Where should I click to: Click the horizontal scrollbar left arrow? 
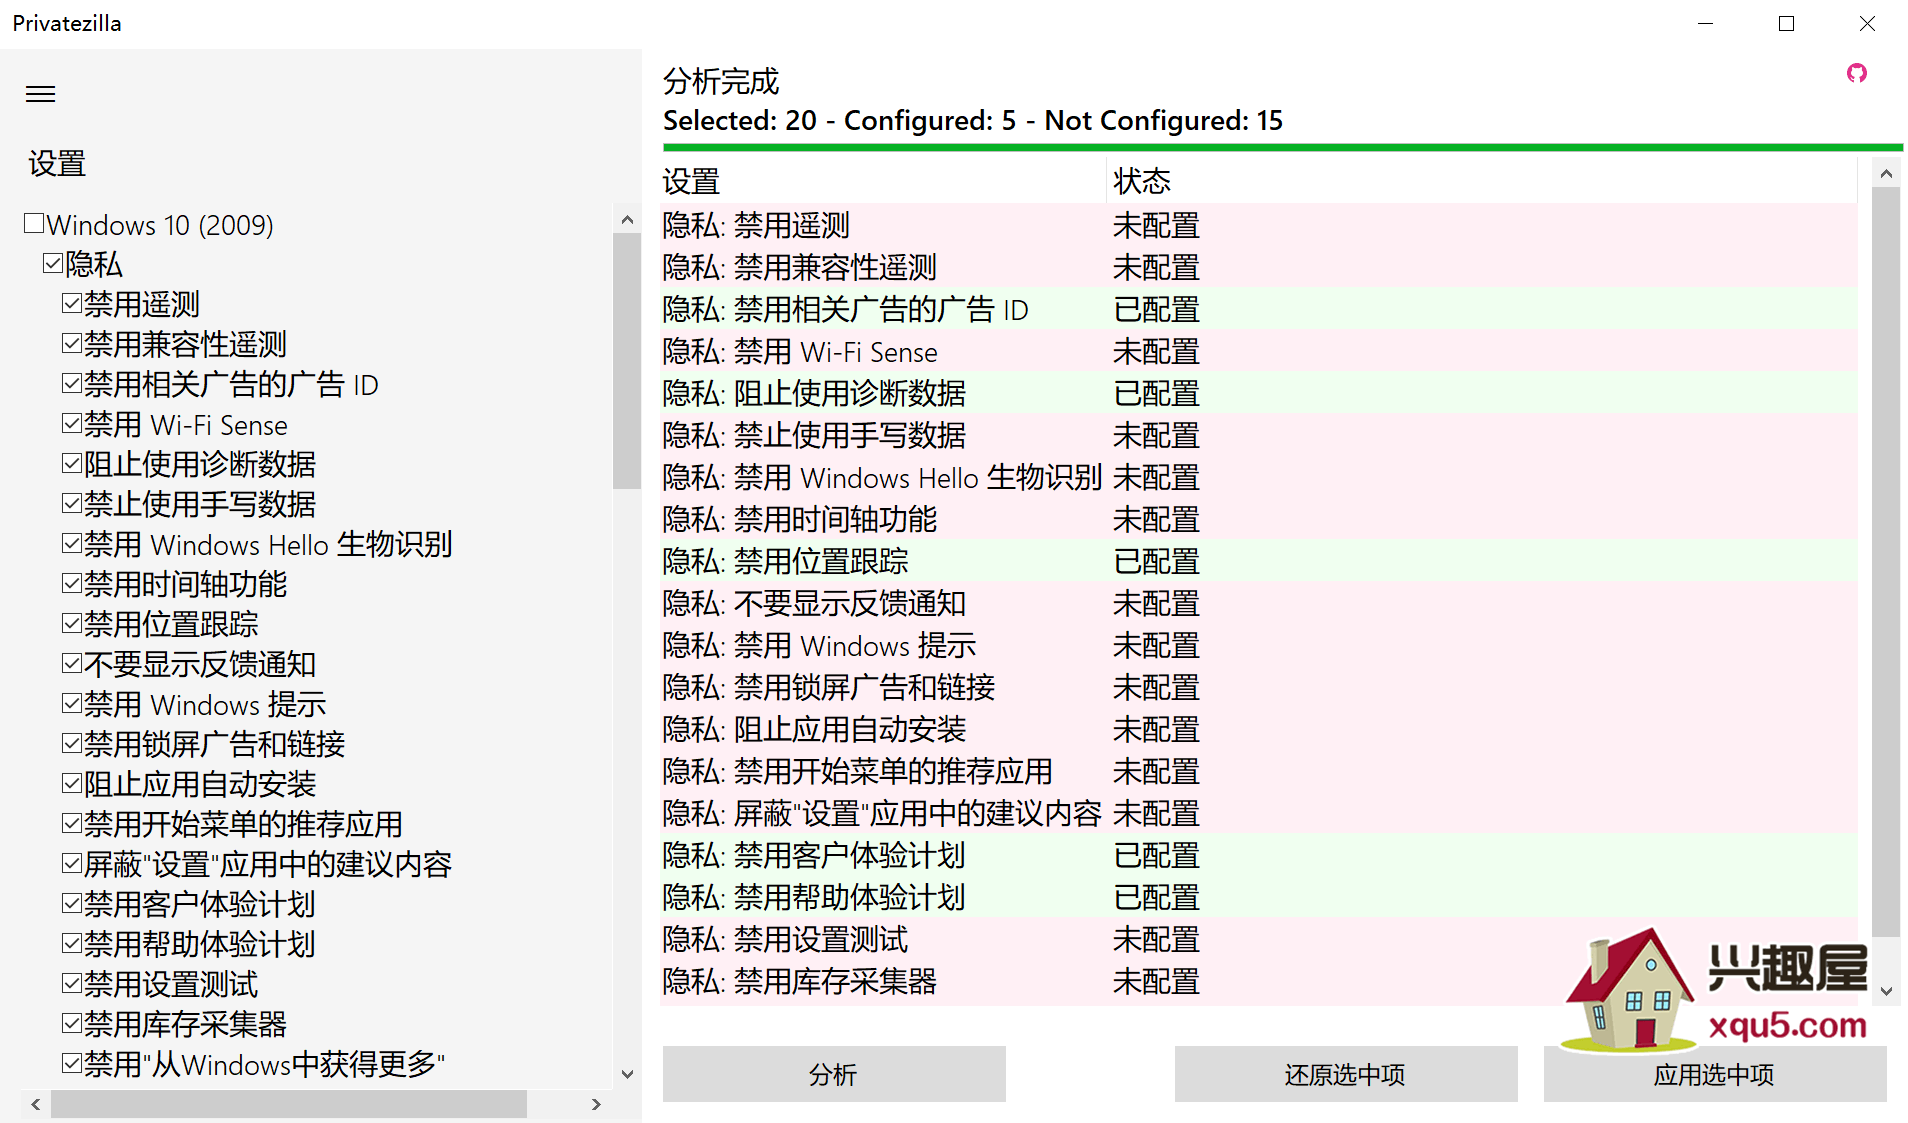(36, 1104)
